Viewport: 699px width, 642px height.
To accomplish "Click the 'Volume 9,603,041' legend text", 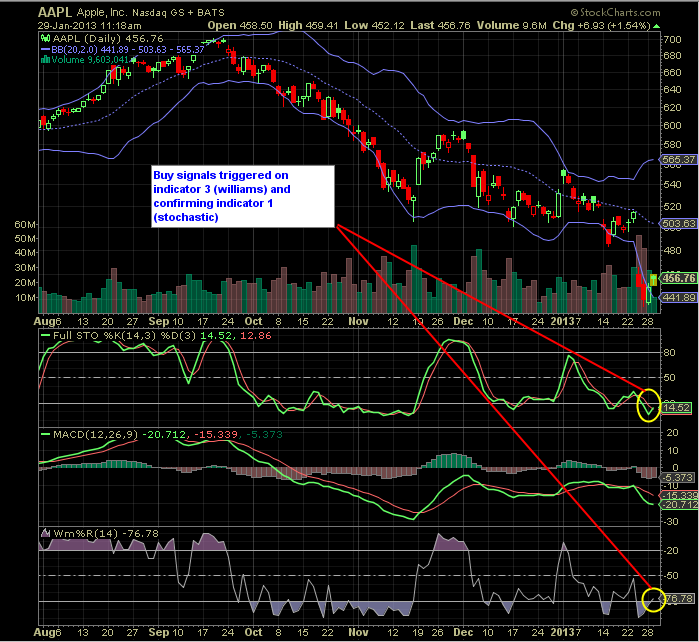I will (90, 59).
